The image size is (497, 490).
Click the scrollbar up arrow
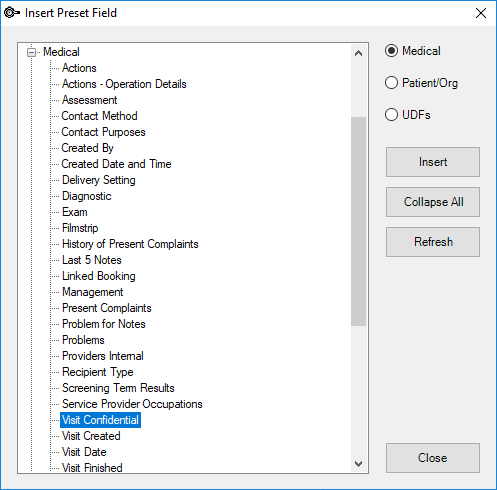(x=359, y=53)
